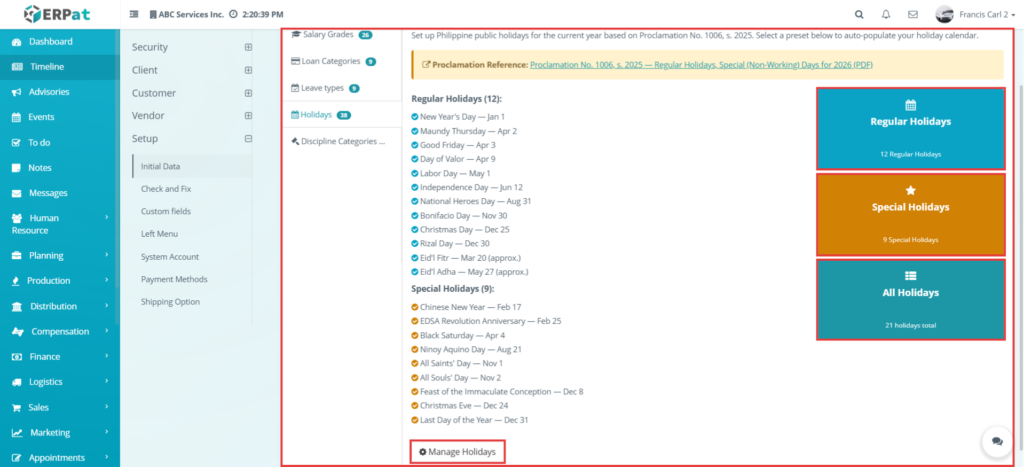Image resolution: width=1024 pixels, height=467 pixels.
Task: Click the Events calendar icon in sidebar
Action: click(x=16, y=118)
